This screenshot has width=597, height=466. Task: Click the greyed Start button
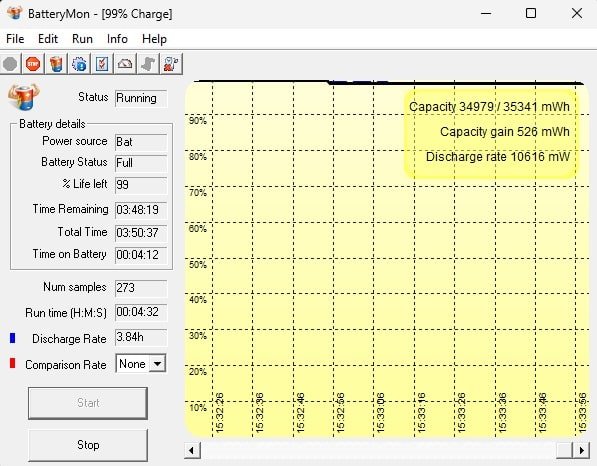pyautogui.click(x=88, y=403)
